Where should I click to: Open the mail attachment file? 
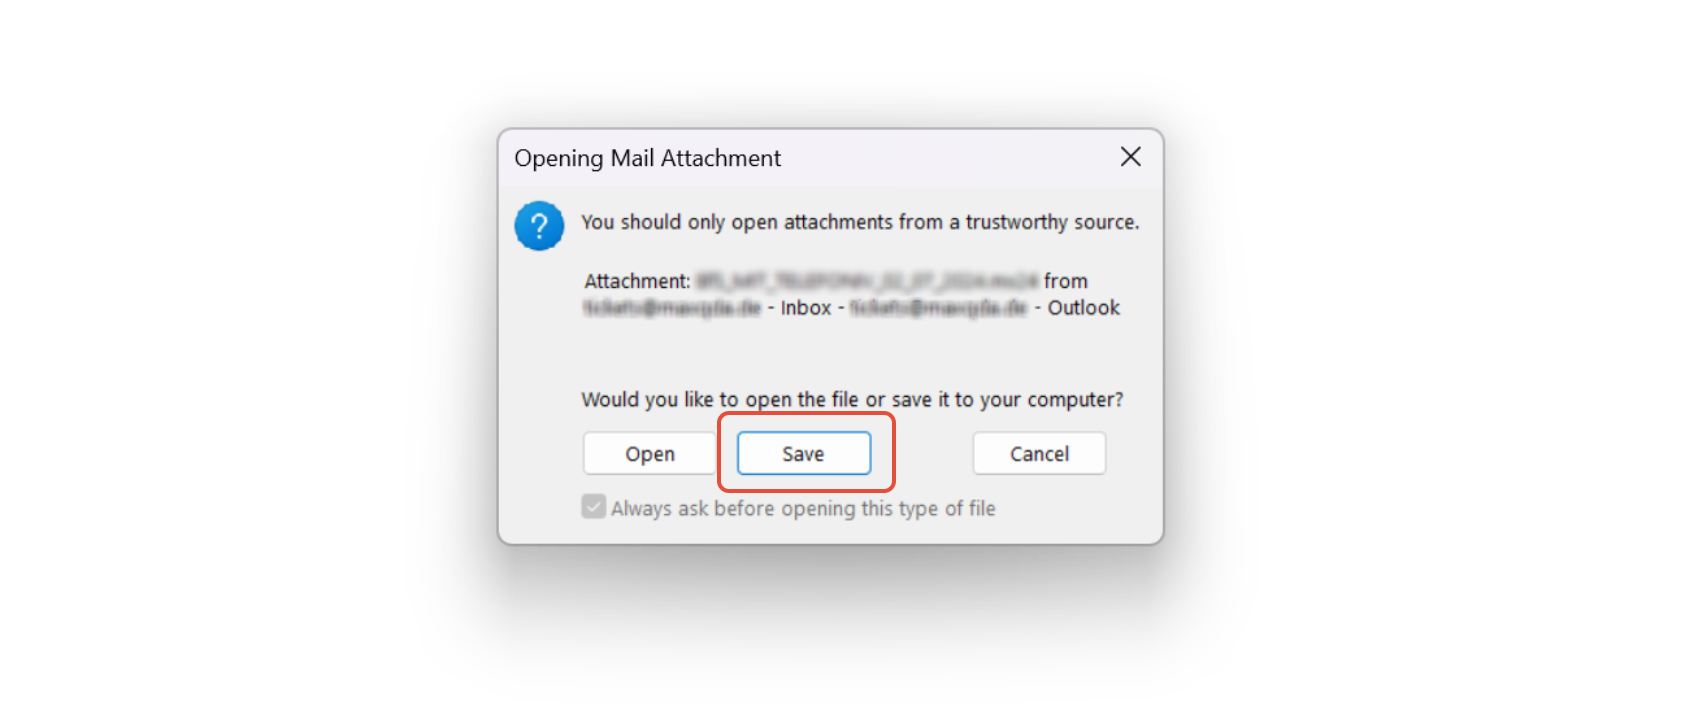(650, 454)
